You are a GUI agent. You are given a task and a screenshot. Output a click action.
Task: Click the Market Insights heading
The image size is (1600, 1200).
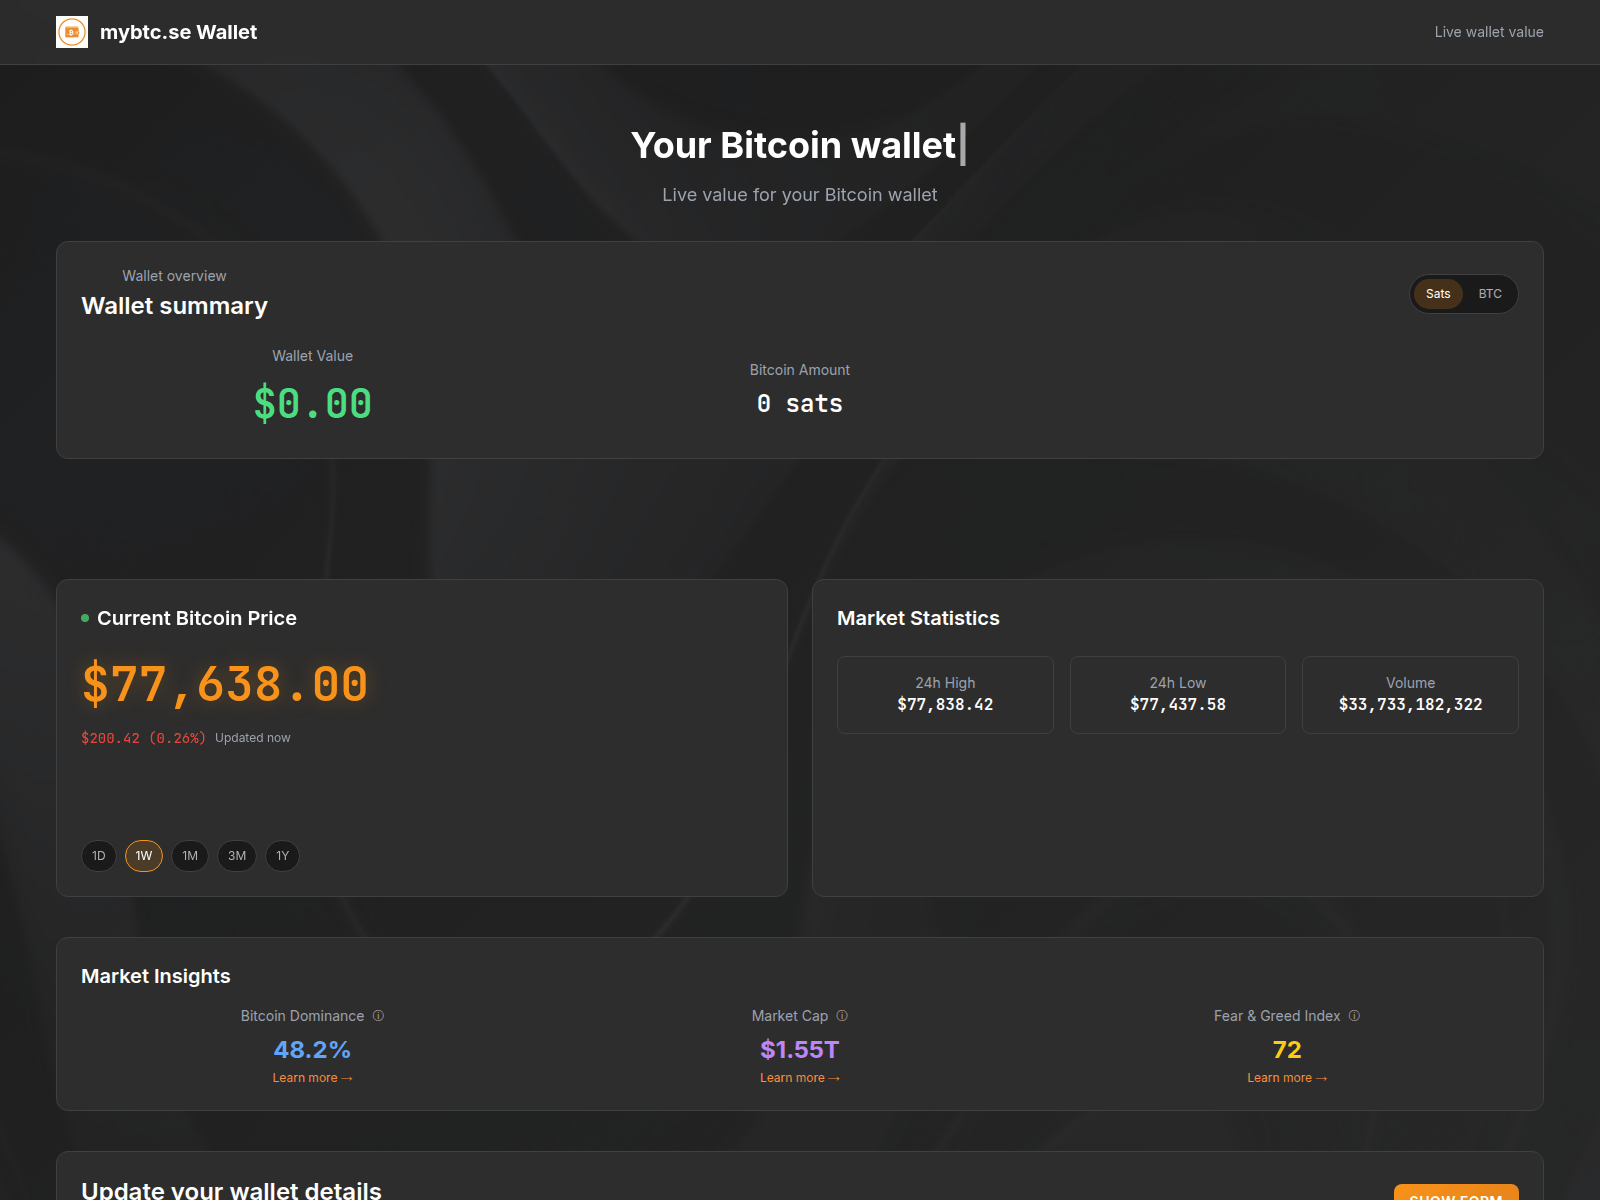[x=156, y=976]
